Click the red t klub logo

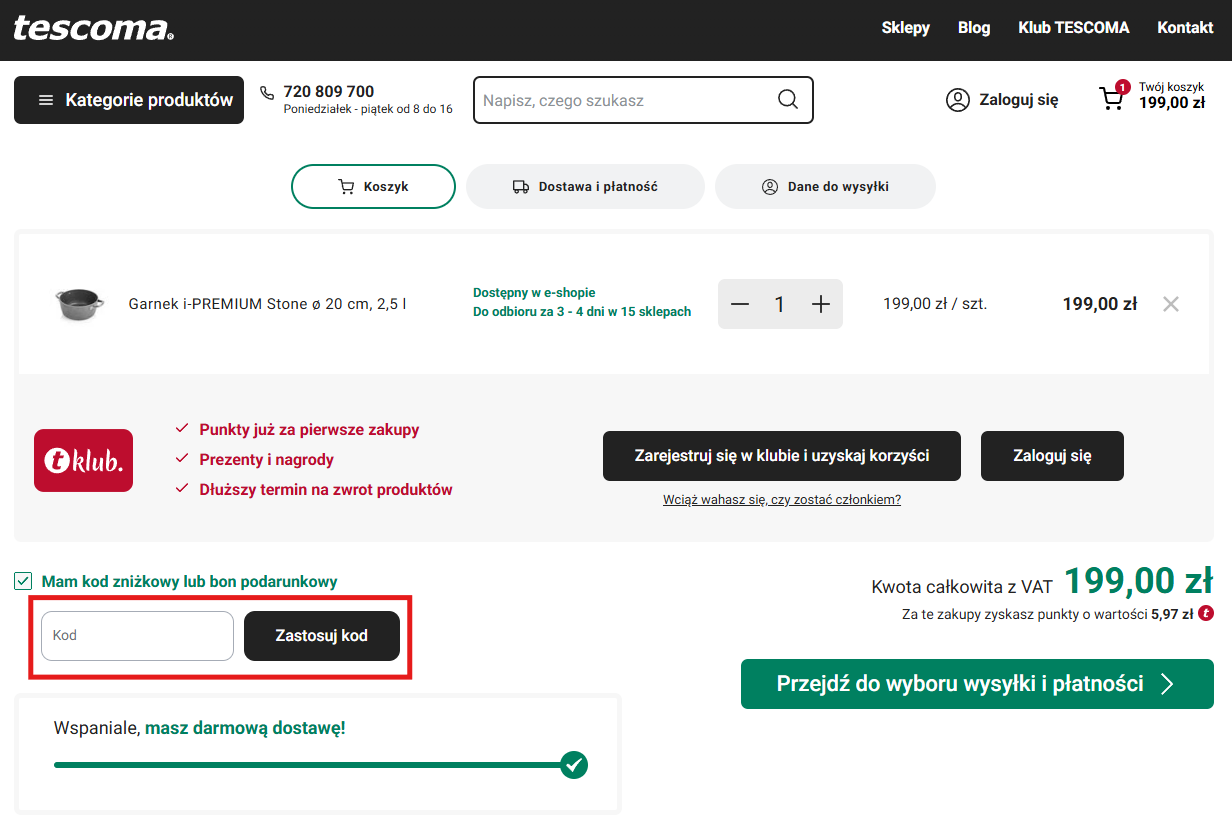pos(83,460)
